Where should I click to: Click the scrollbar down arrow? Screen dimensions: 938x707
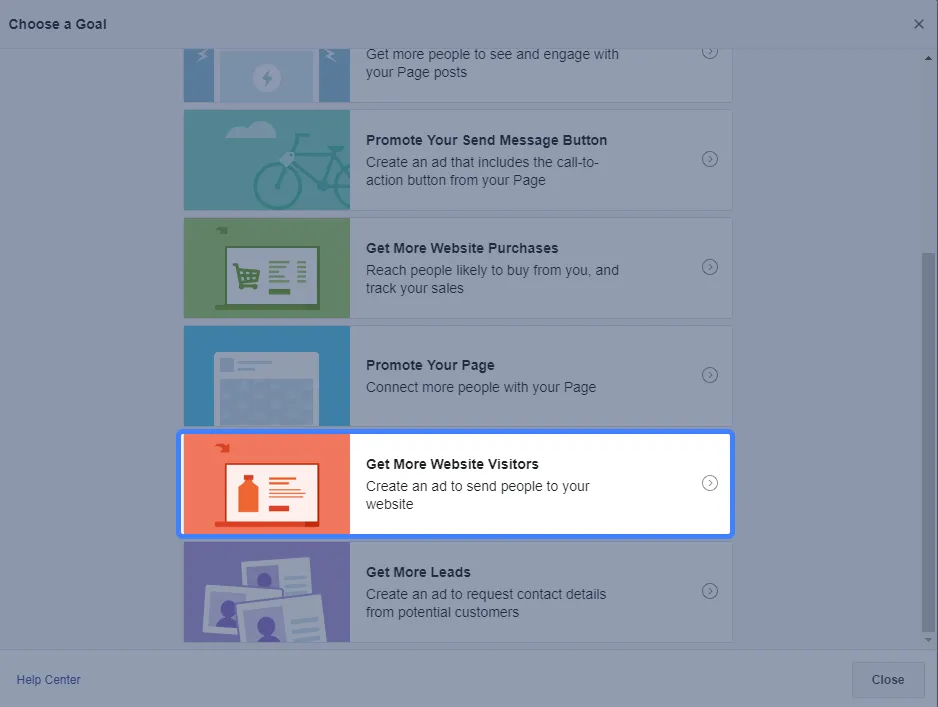click(x=928, y=640)
